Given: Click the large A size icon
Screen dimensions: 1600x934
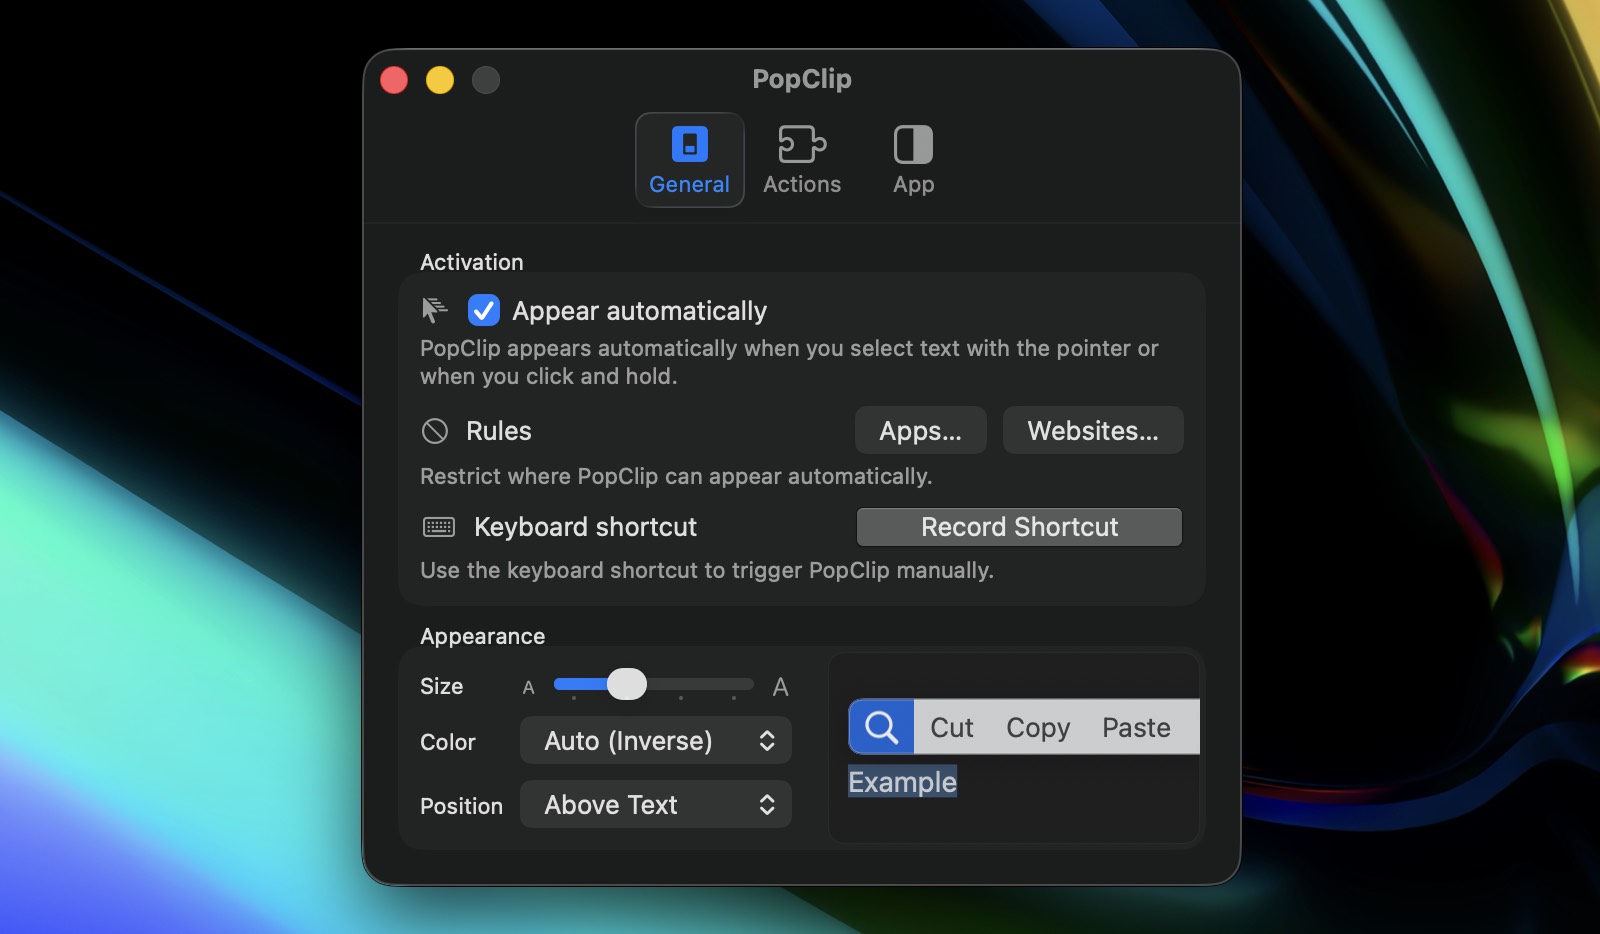Looking at the screenshot, I should point(780,687).
